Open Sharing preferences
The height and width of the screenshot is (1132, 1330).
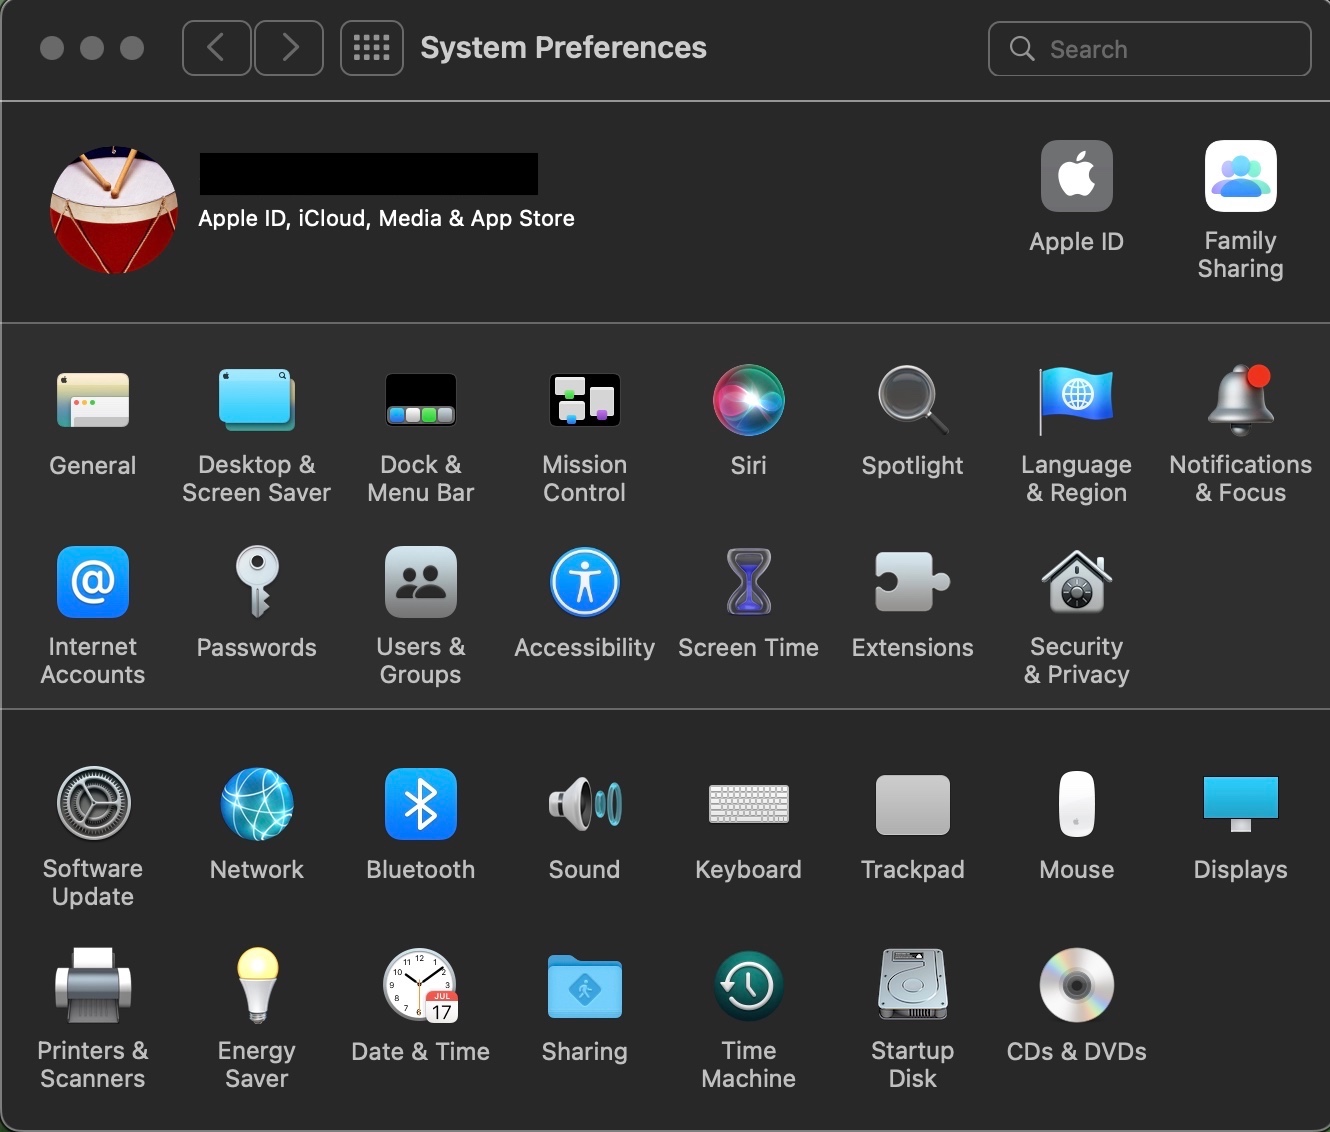[585, 985]
